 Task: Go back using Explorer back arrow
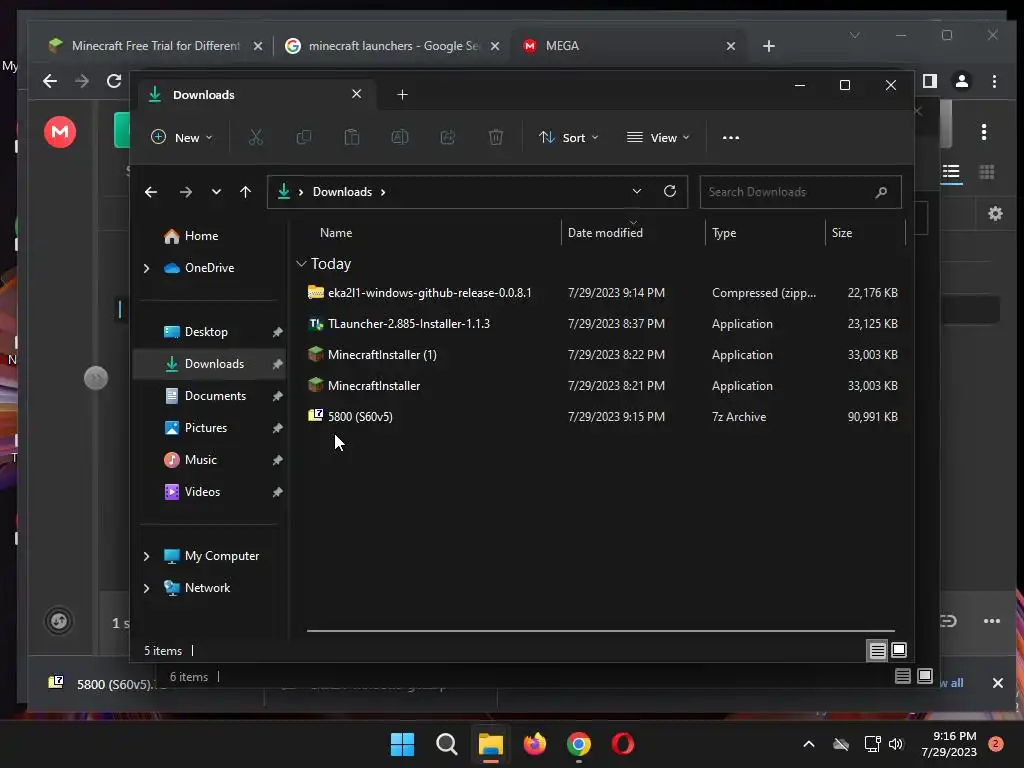pyautogui.click(x=151, y=192)
